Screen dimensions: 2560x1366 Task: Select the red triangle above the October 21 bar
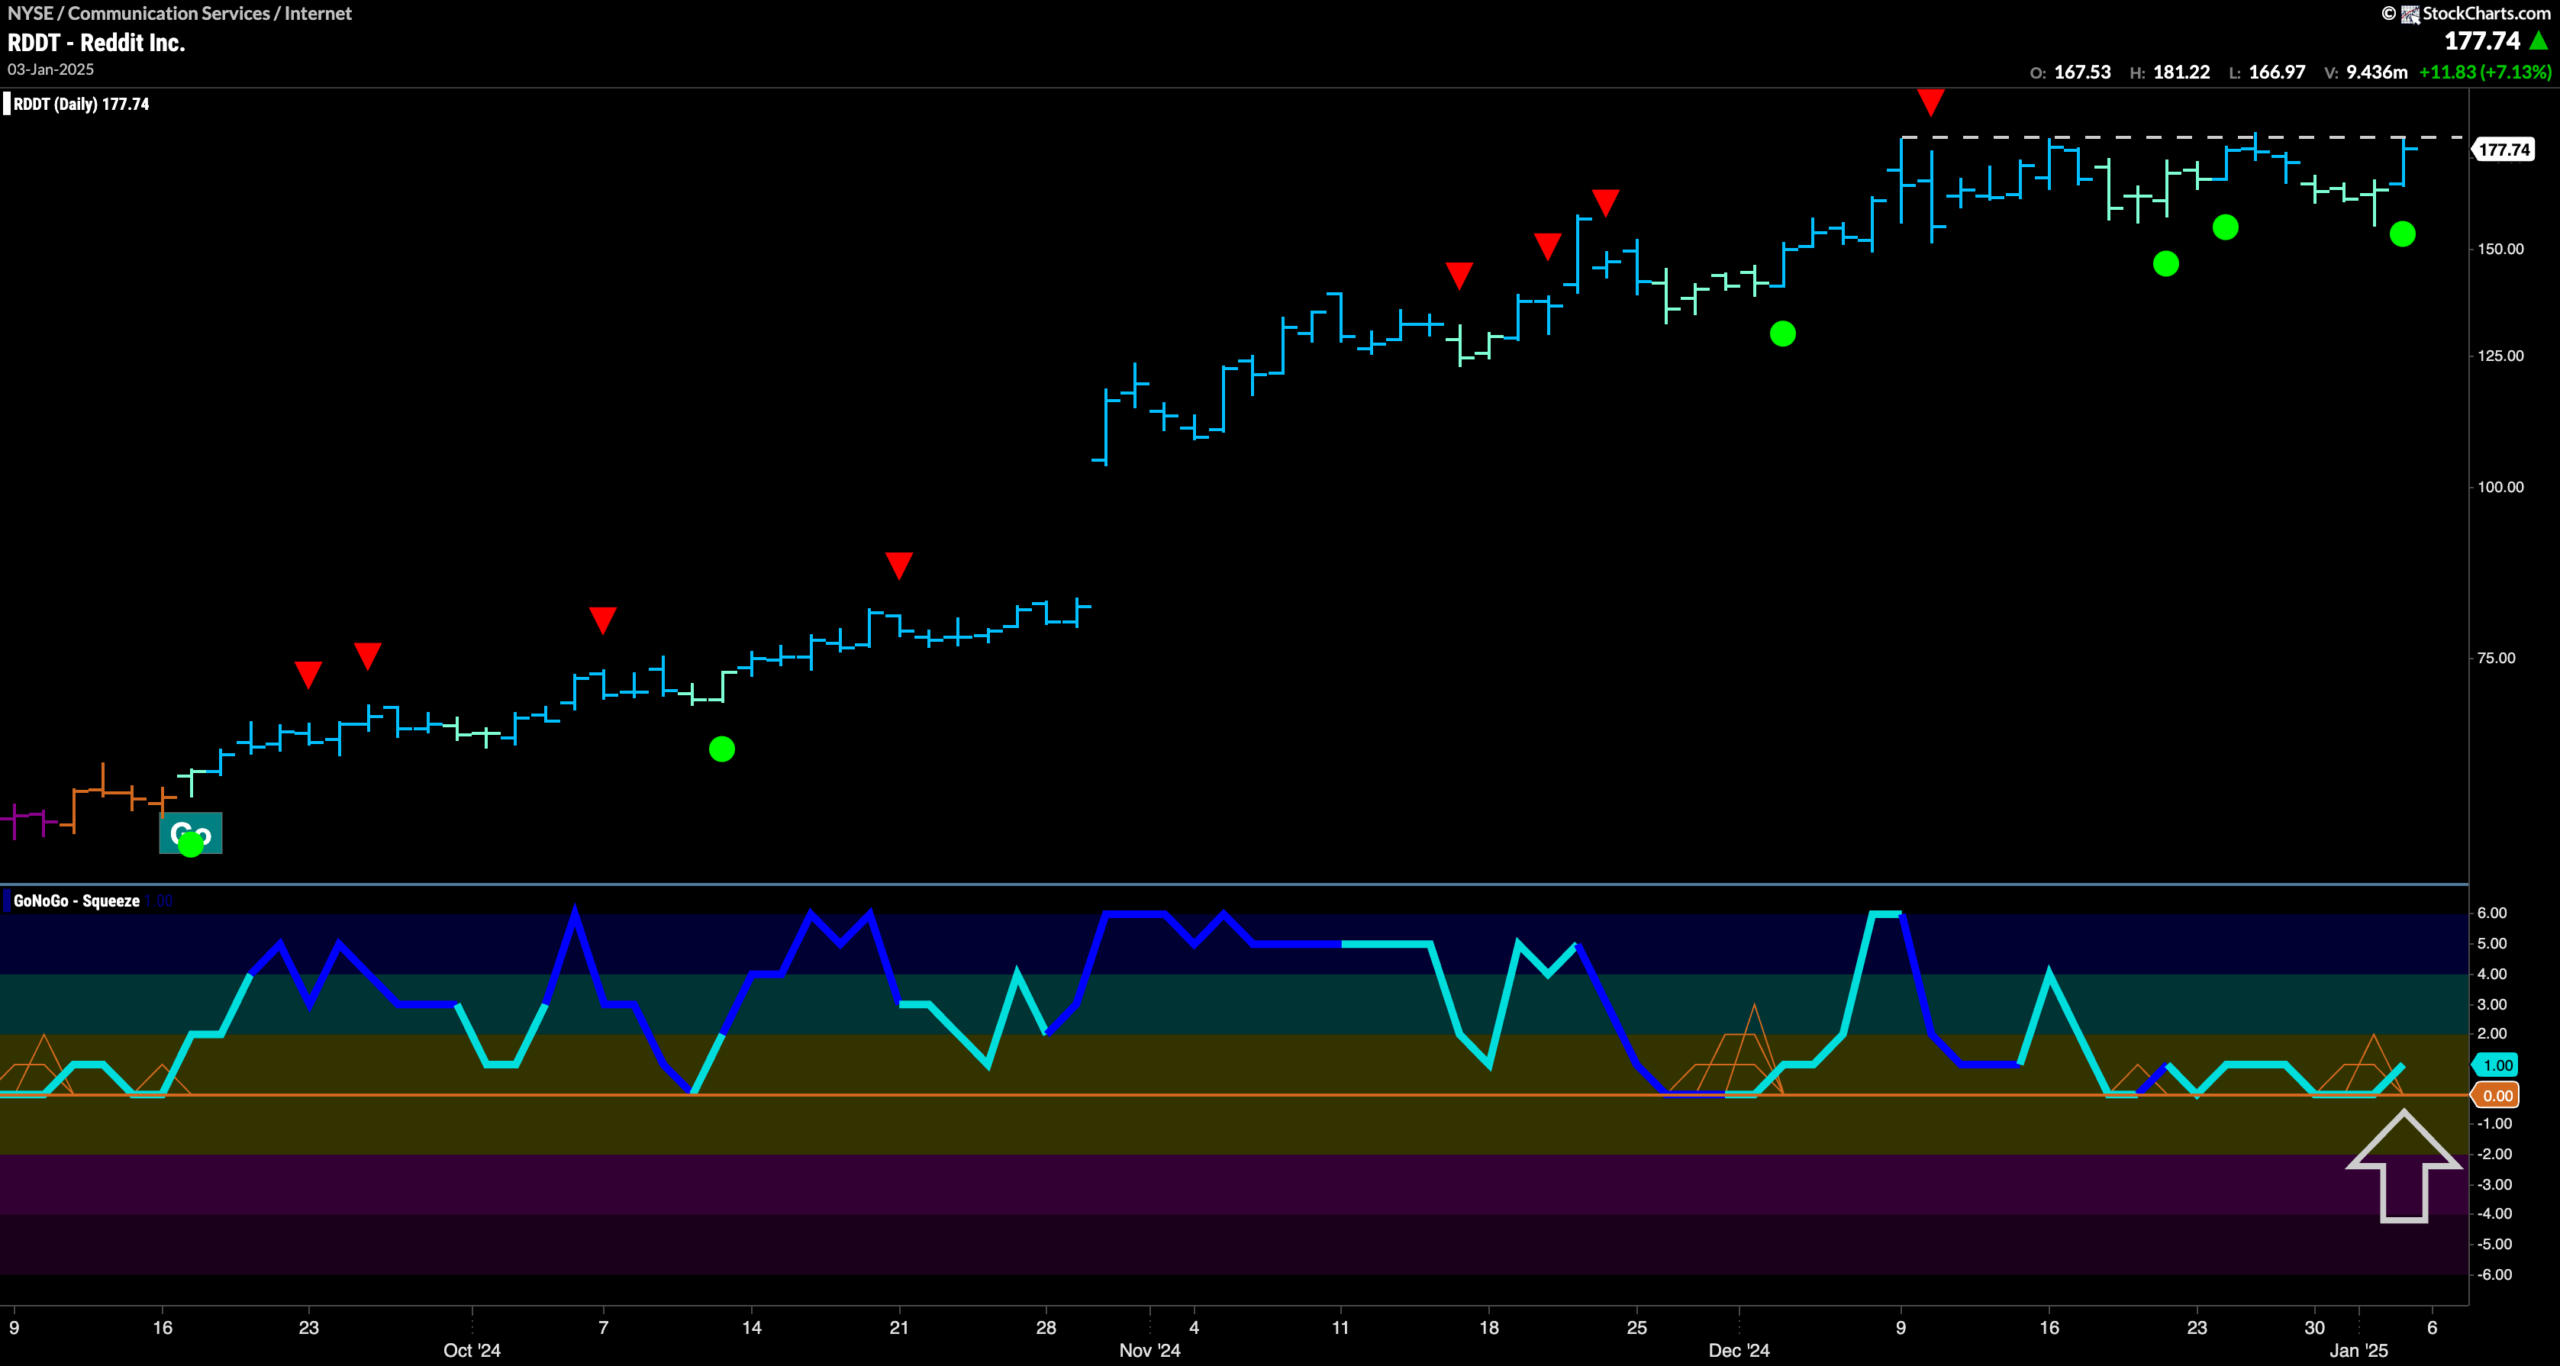(x=899, y=565)
